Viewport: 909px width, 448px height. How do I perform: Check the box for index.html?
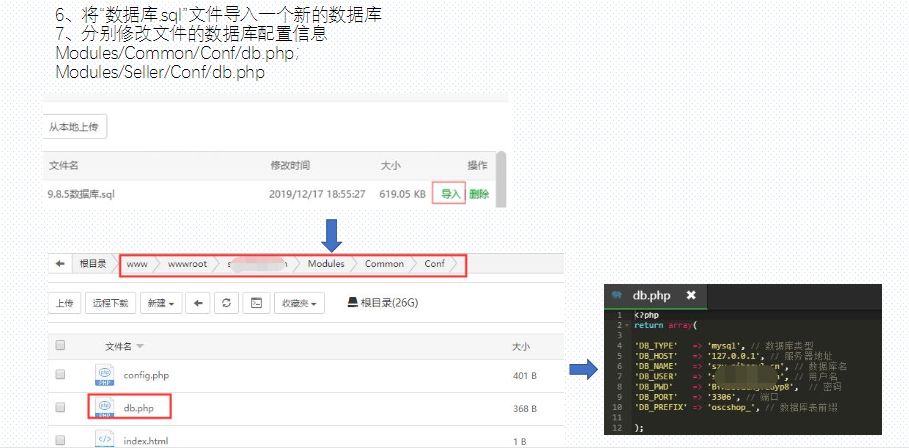[x=60, y=439]
